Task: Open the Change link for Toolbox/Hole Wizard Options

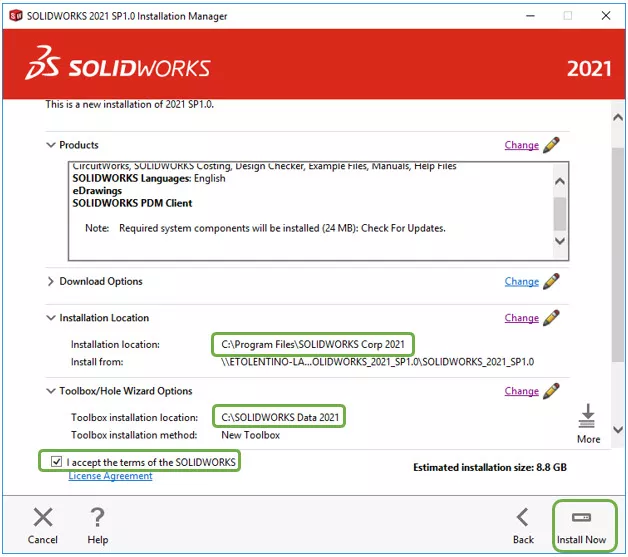Action: click(x=521, y=391)
